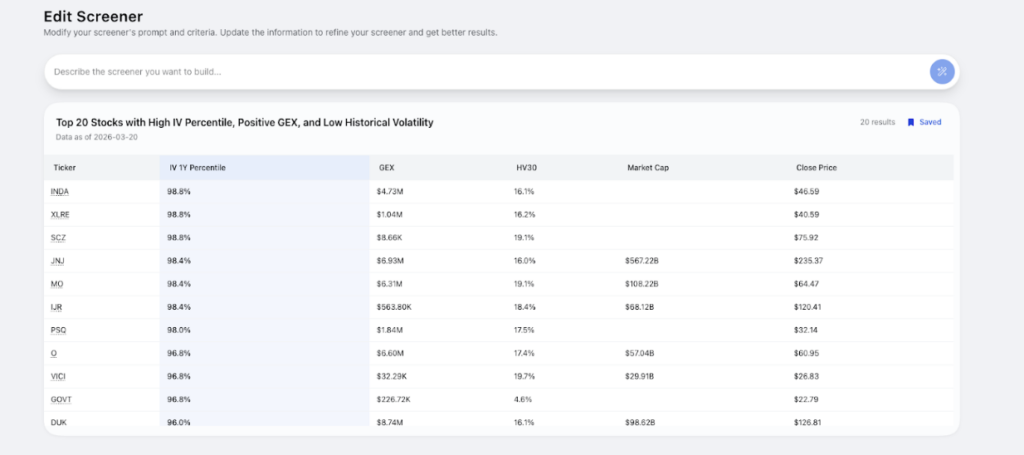Open the VICI ticker link

57,377
